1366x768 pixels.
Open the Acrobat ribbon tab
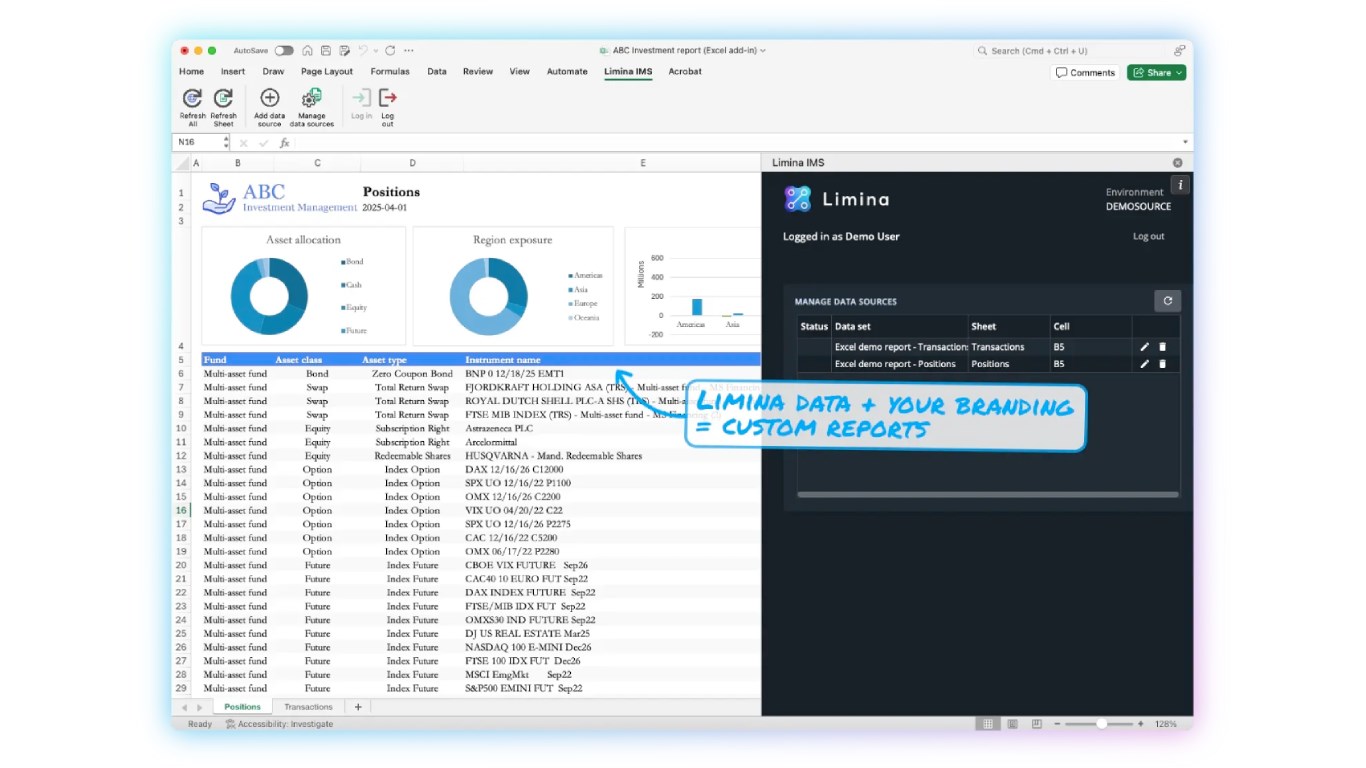(685, 72)
